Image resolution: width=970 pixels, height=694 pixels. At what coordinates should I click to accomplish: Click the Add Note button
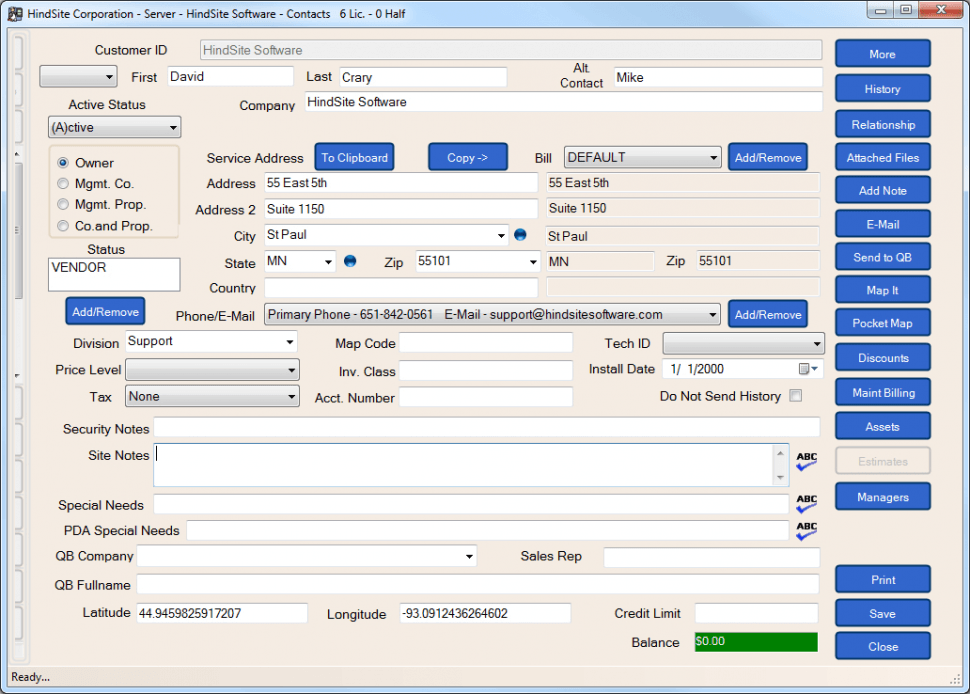(883, 191)
